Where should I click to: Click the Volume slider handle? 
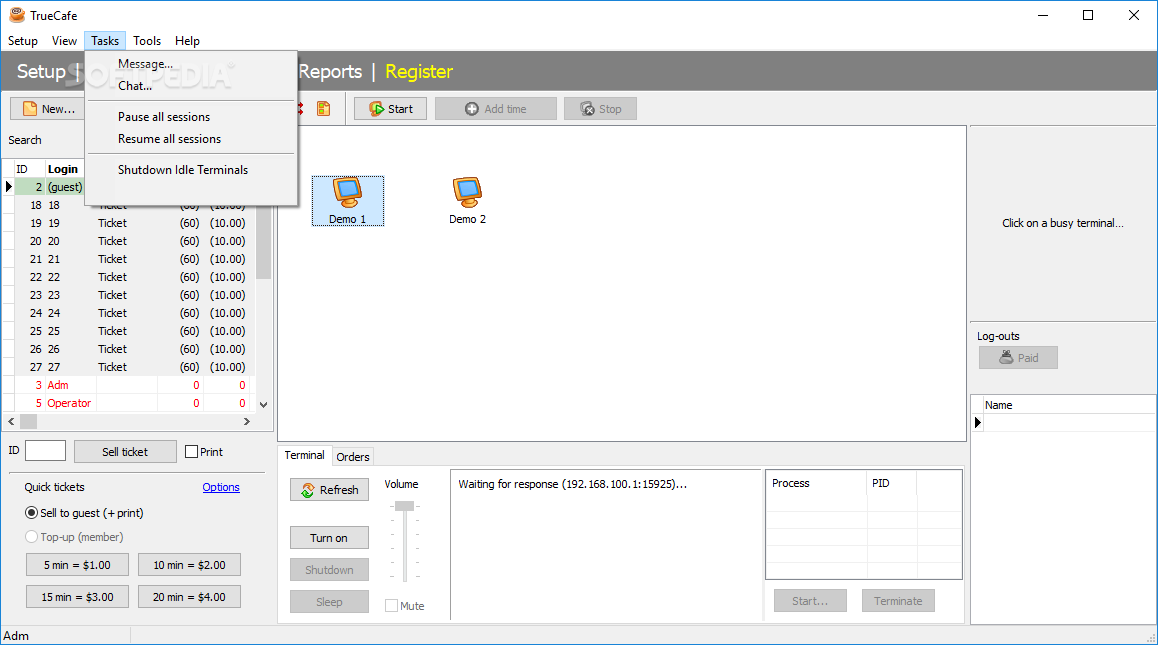tap(404, 506)
